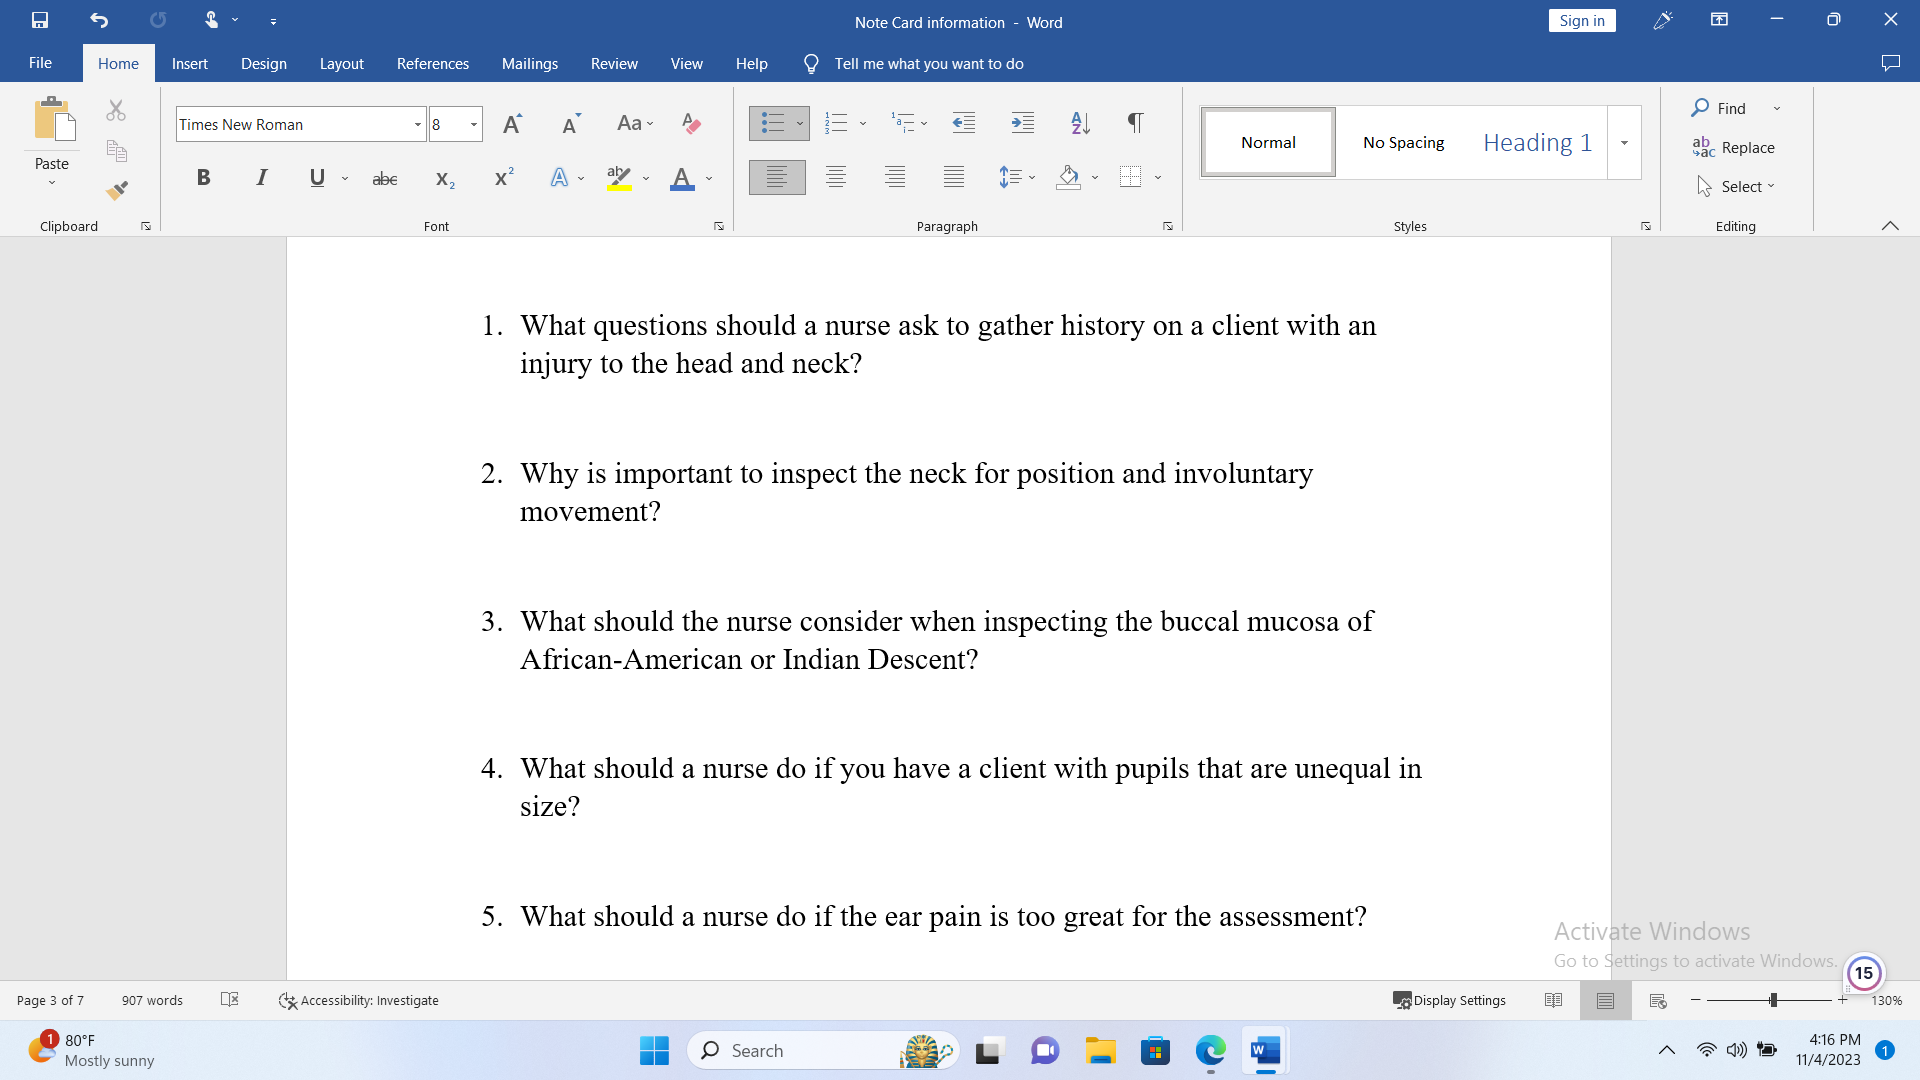Viewport: 1920px width, 1080px height.
Task: Increase font size with grow font icon
Action: [x=512, y=124]
